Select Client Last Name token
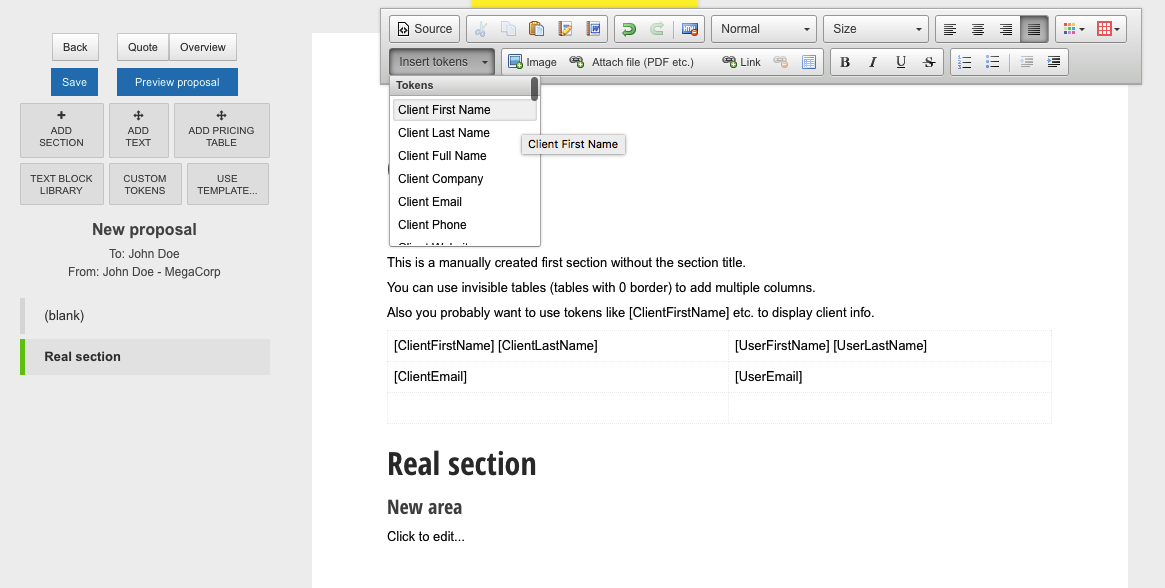Image resolution: width=1165 pixels, height=588 pixels. coord(444,133)
